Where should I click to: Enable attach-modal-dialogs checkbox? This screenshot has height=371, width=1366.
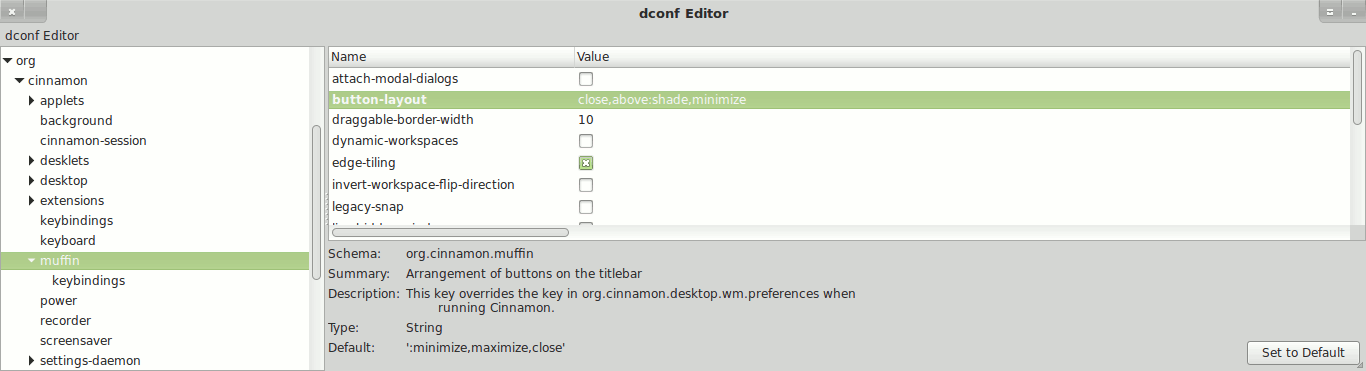[586, 78]
